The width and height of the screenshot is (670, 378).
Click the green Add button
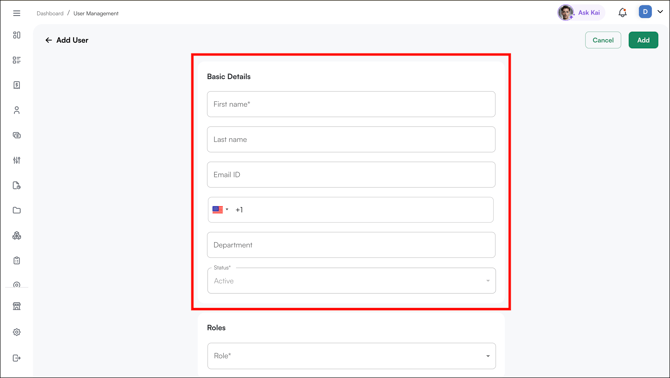click(643, 40)
